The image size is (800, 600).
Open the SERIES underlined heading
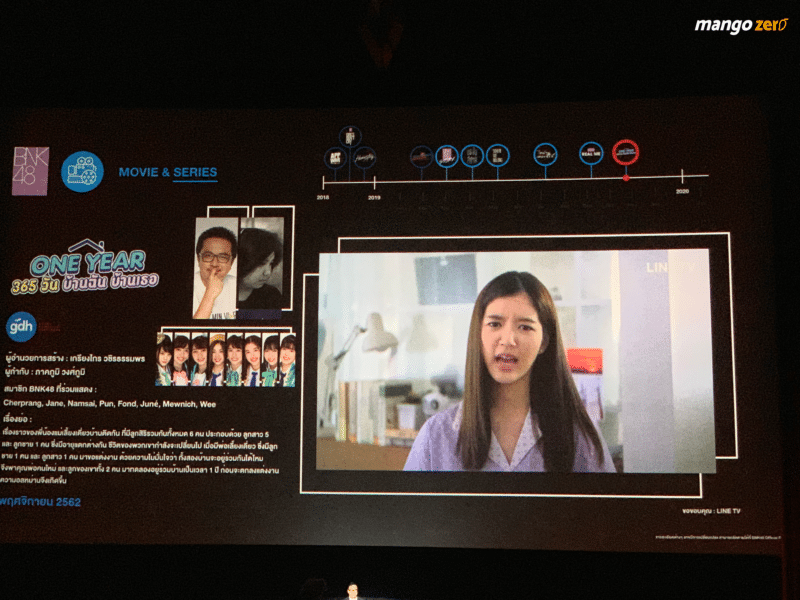coord(195,173)
